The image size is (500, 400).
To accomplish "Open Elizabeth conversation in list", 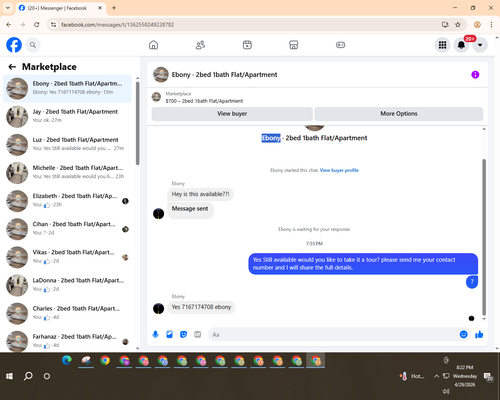I will 67,201.
